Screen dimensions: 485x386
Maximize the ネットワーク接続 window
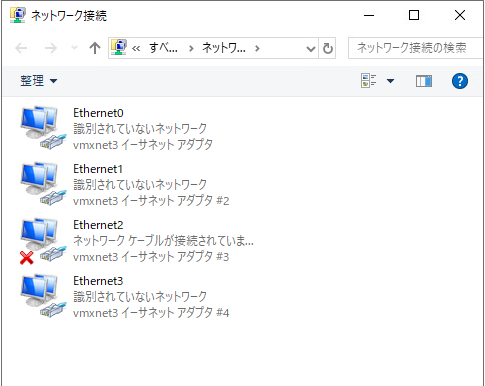414,15
